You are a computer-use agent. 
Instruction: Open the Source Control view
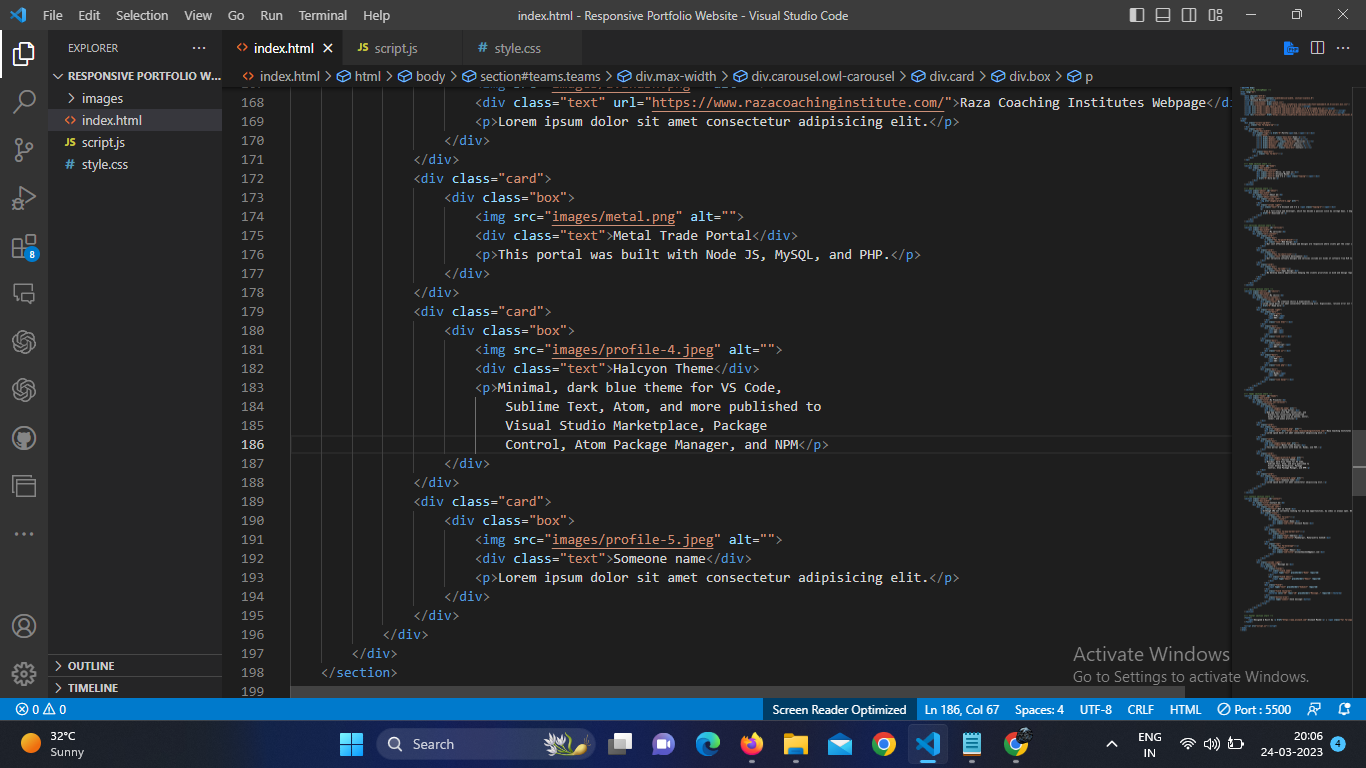coord(24,150)
